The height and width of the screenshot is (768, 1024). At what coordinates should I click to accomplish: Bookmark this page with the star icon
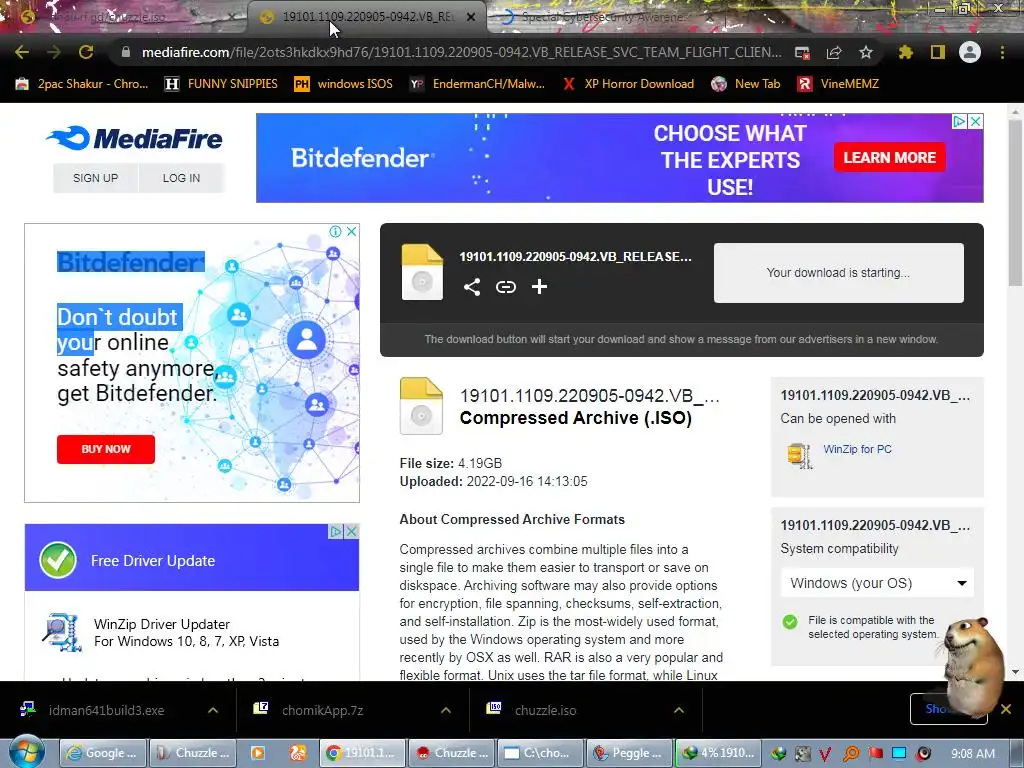tap(866, 52)
